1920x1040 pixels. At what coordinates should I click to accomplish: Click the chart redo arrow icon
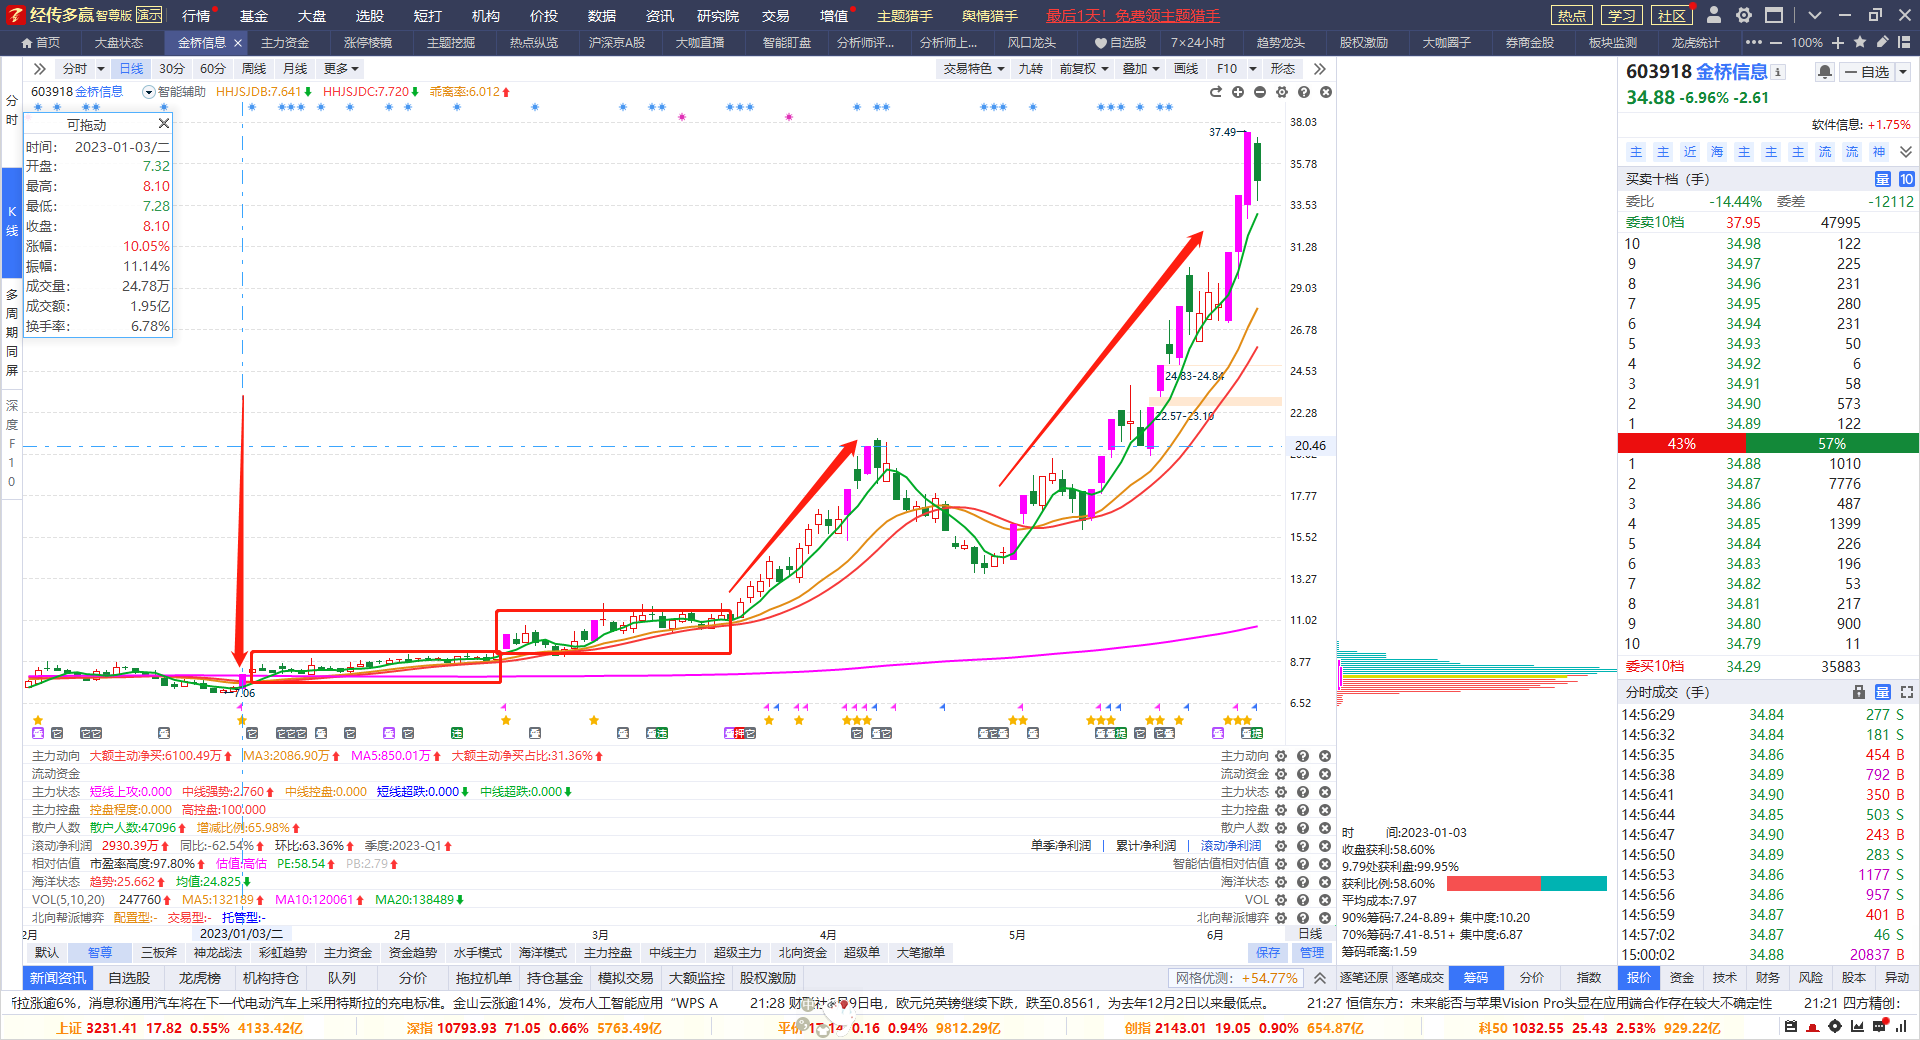tap(1216, 92)
